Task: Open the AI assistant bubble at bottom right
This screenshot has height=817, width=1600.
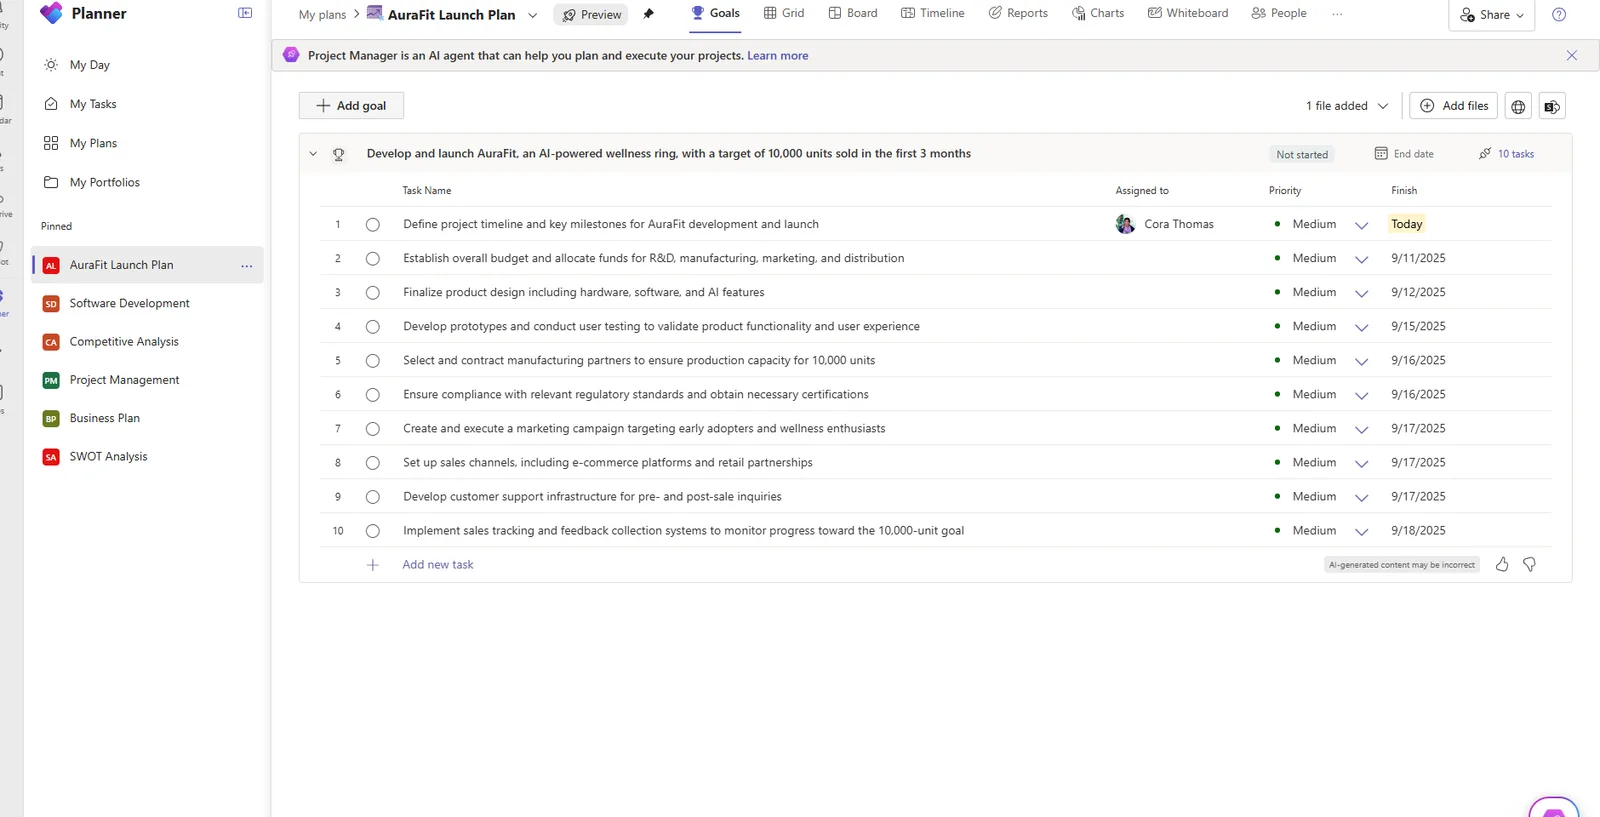Action: click(1553, 807)
